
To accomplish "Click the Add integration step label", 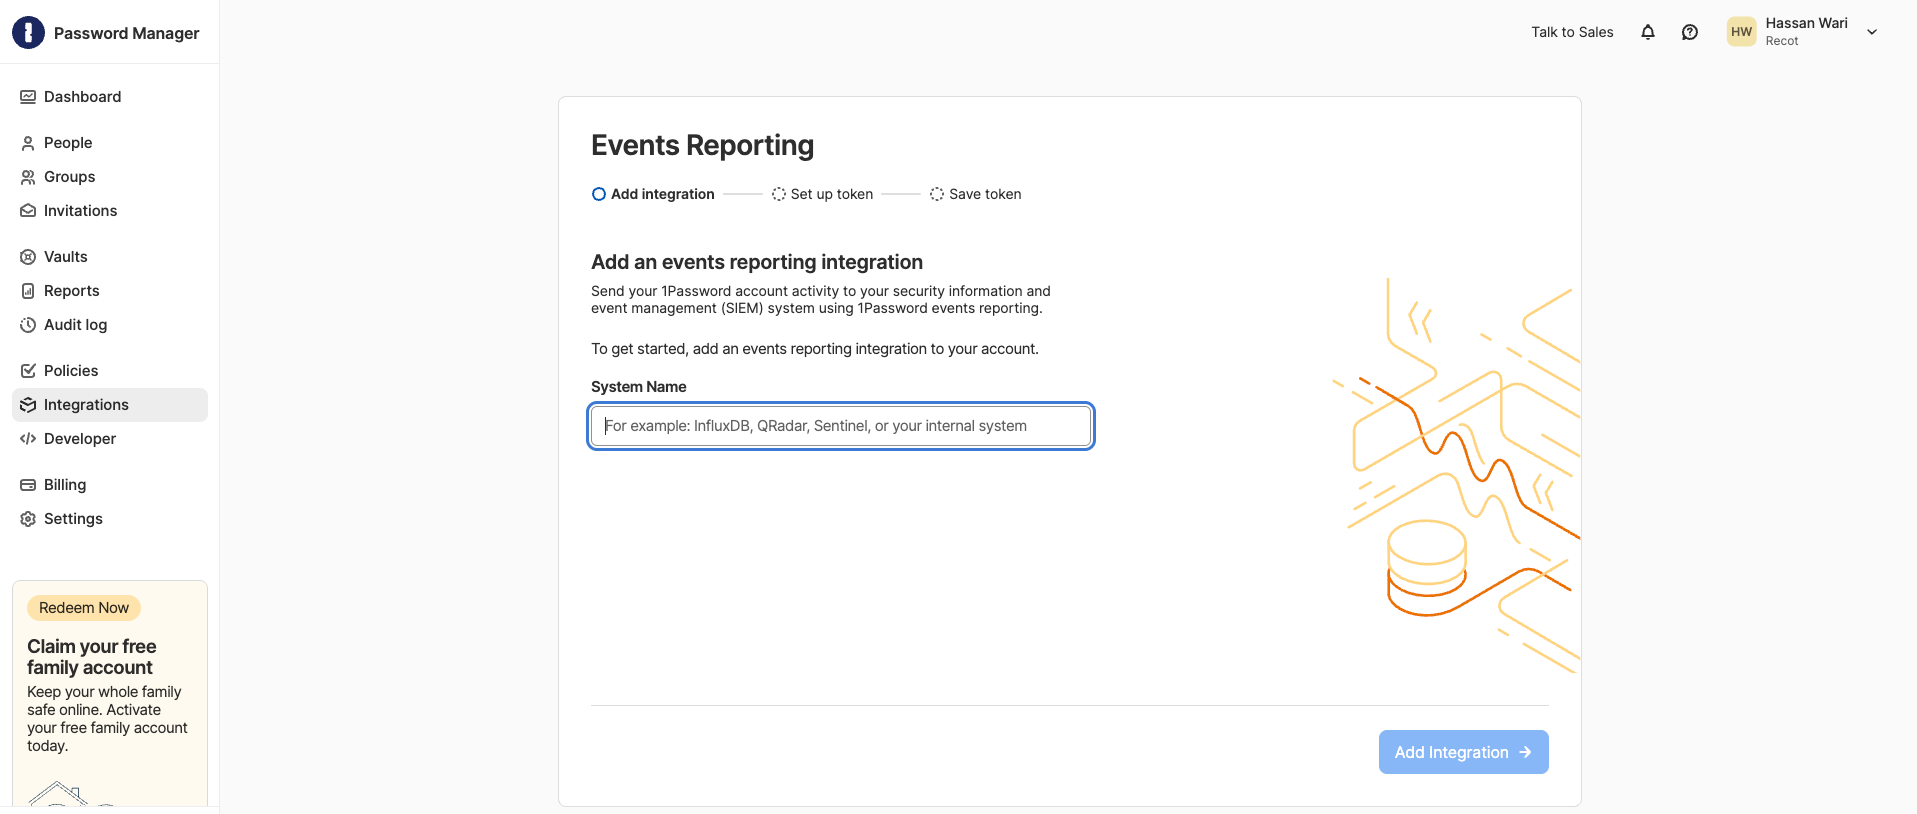I will pos(663,194).
